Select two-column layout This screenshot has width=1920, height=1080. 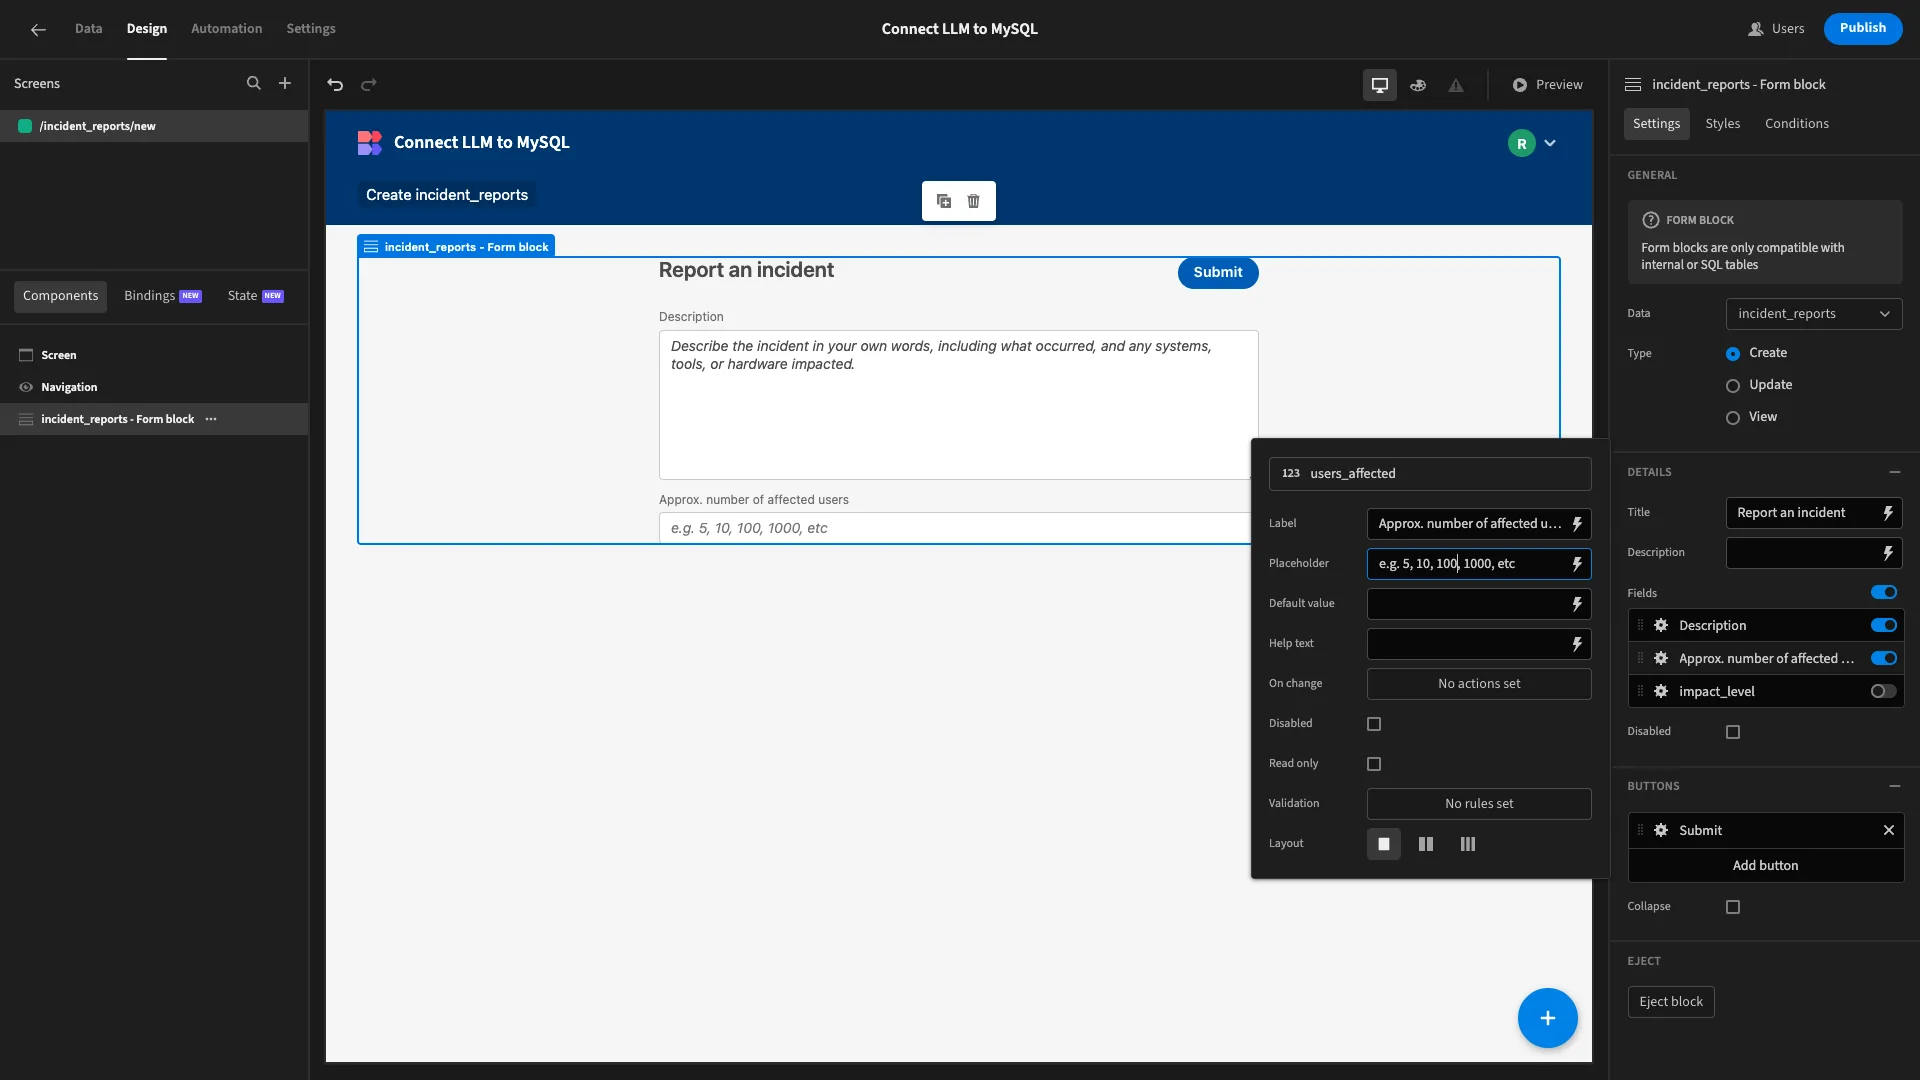(1426, 844)
